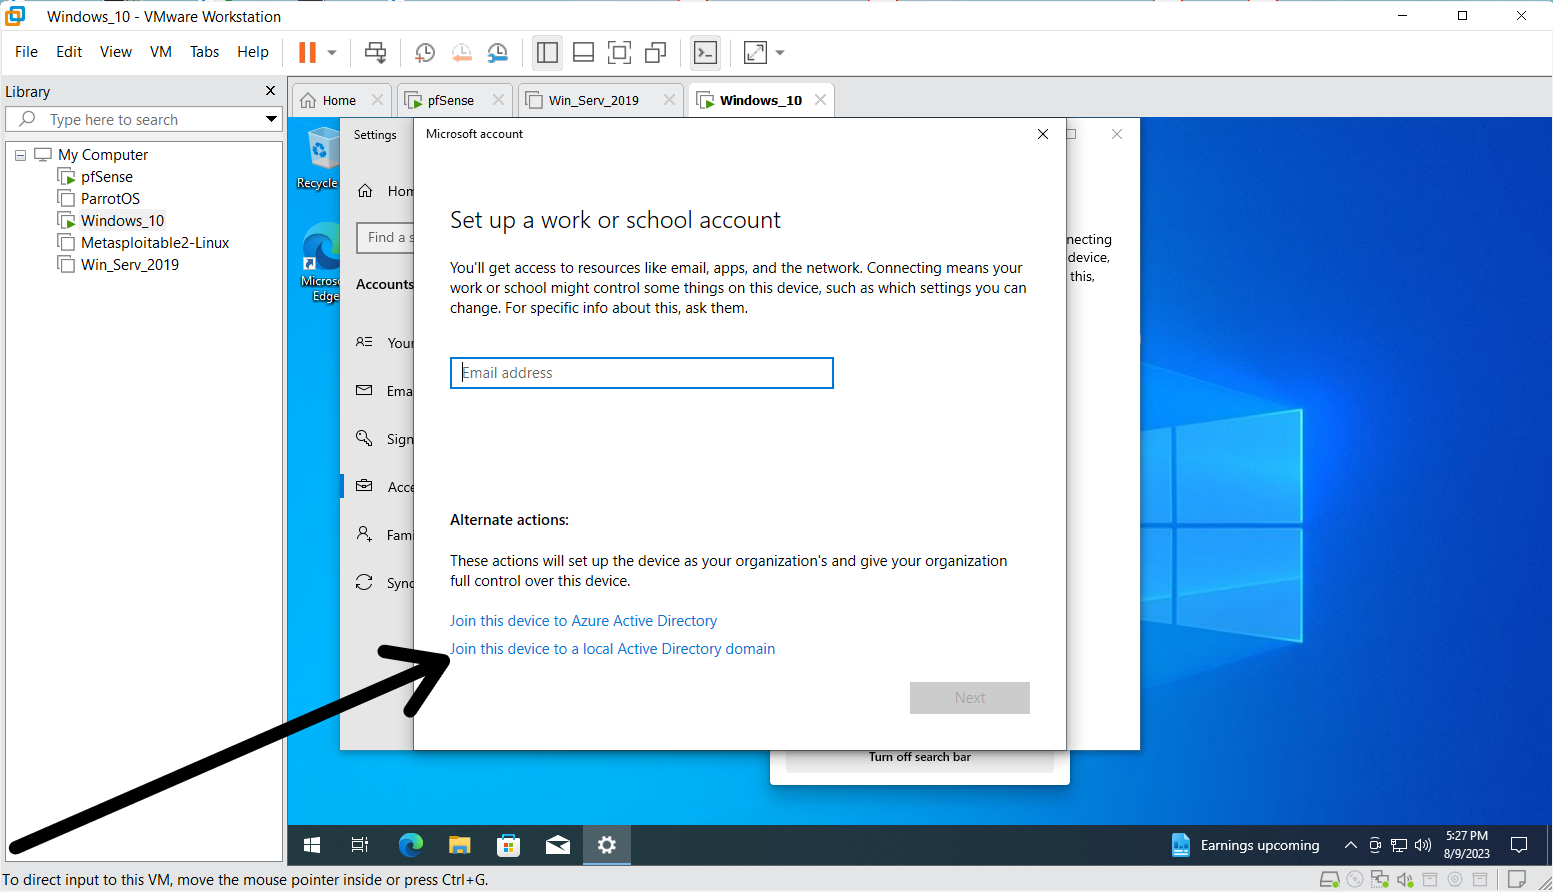Click the Library search field

click(145, 119)
